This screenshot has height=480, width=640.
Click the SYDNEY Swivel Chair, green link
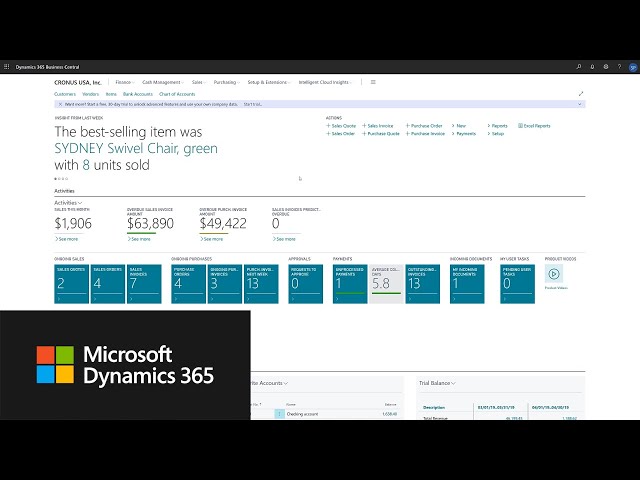(x=135, y=148)
